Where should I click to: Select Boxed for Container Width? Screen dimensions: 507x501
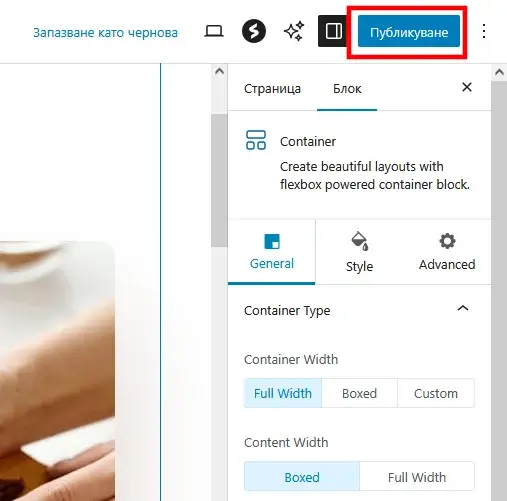[359, 393]
